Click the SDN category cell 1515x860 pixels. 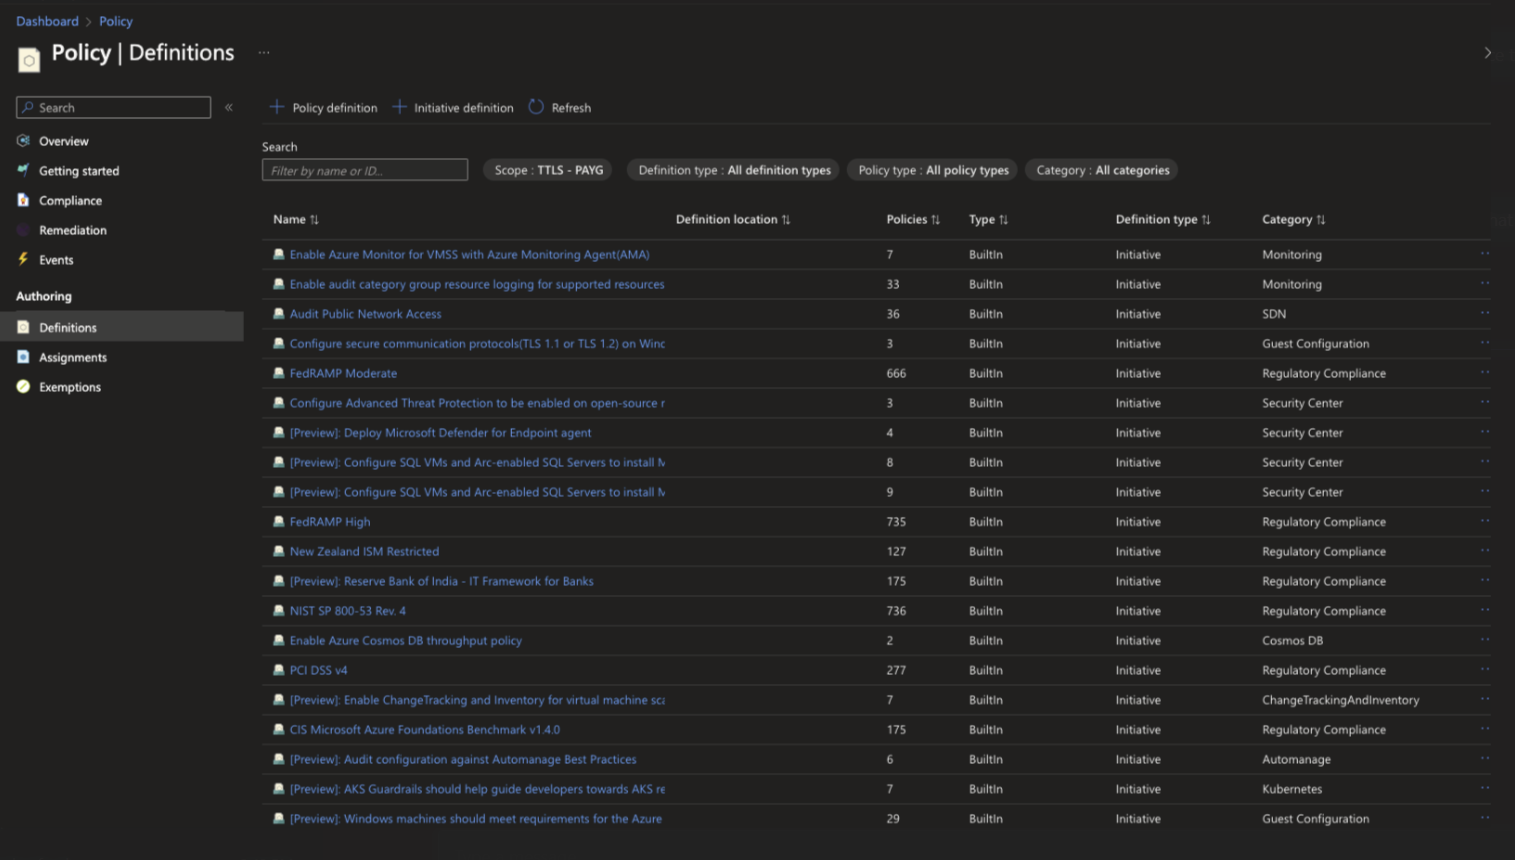point(1274,314)
